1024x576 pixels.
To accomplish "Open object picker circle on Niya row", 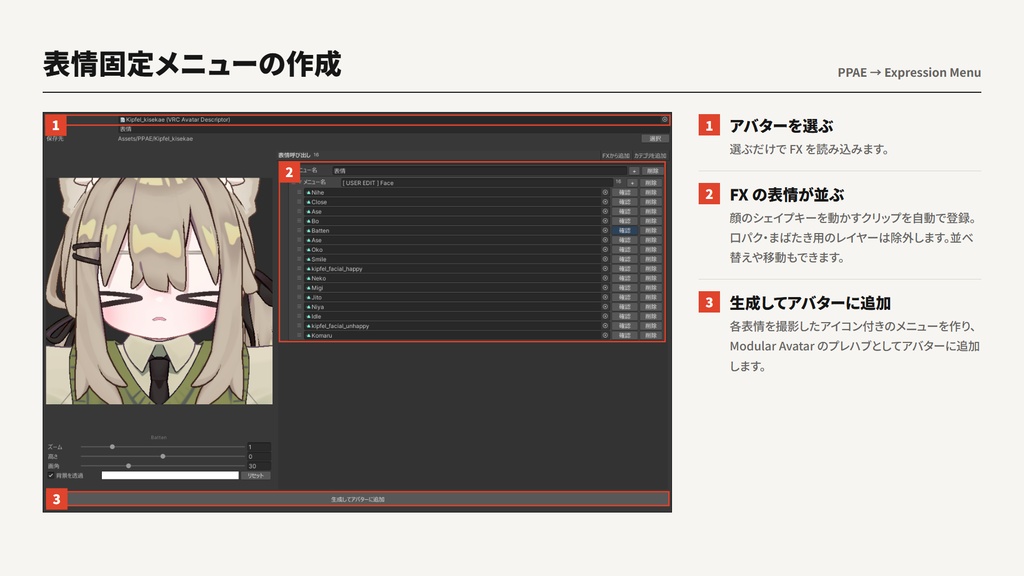I will [x=605, y=307].
